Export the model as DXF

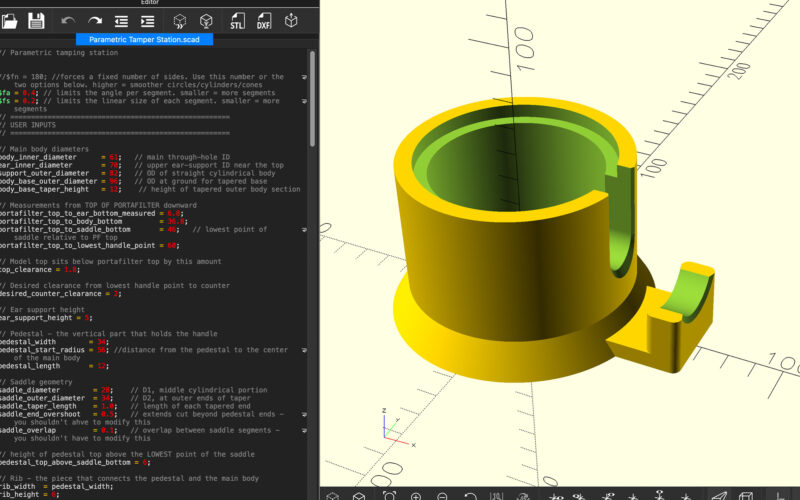pos(264,21)
